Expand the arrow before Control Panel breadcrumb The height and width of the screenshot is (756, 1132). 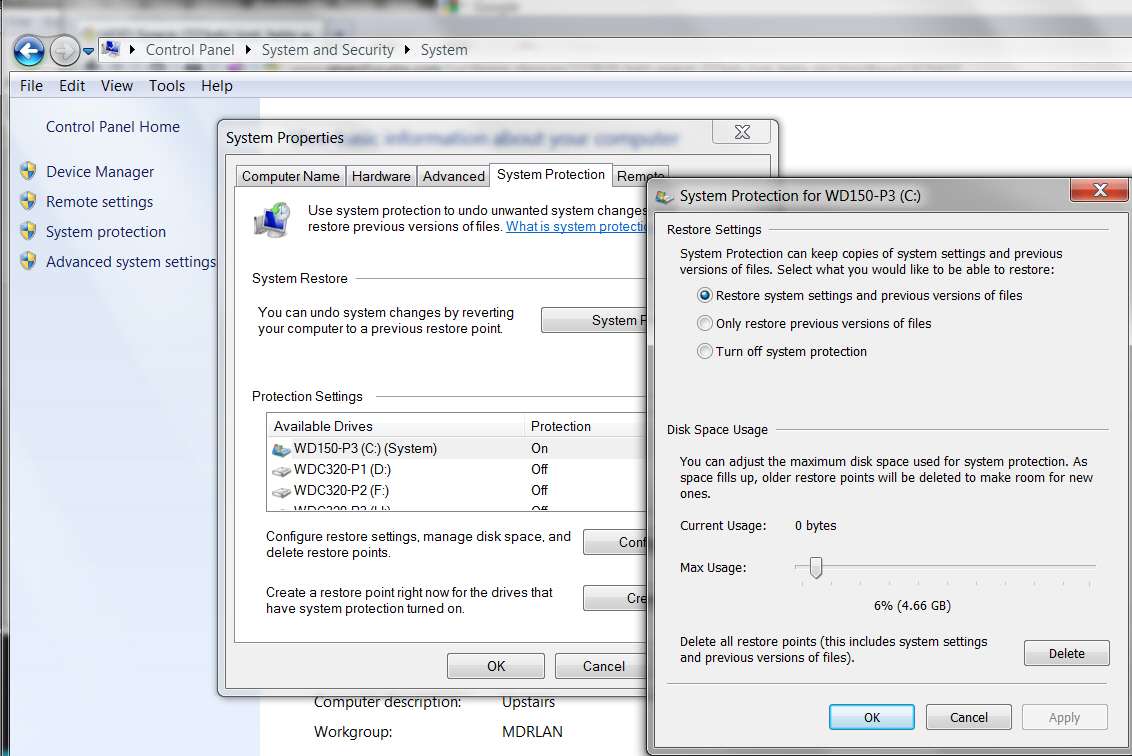click(x=132, y=50)
